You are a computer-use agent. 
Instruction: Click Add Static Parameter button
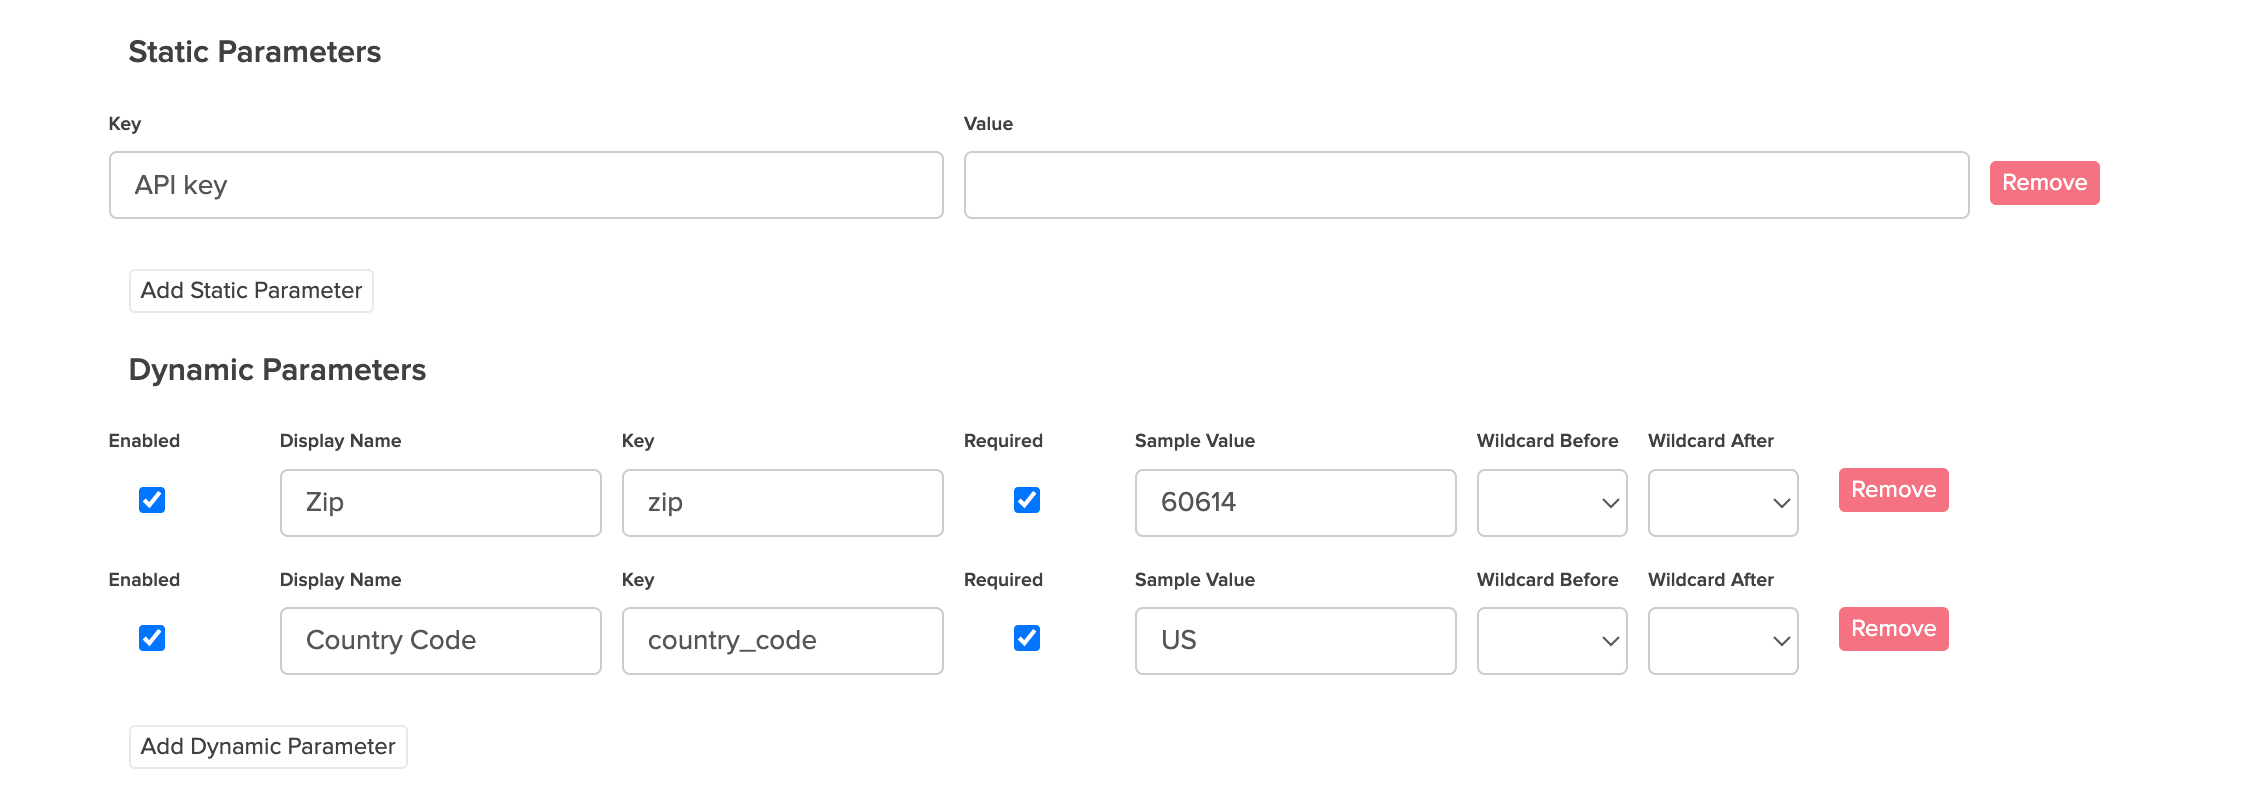tap(251, 291)
